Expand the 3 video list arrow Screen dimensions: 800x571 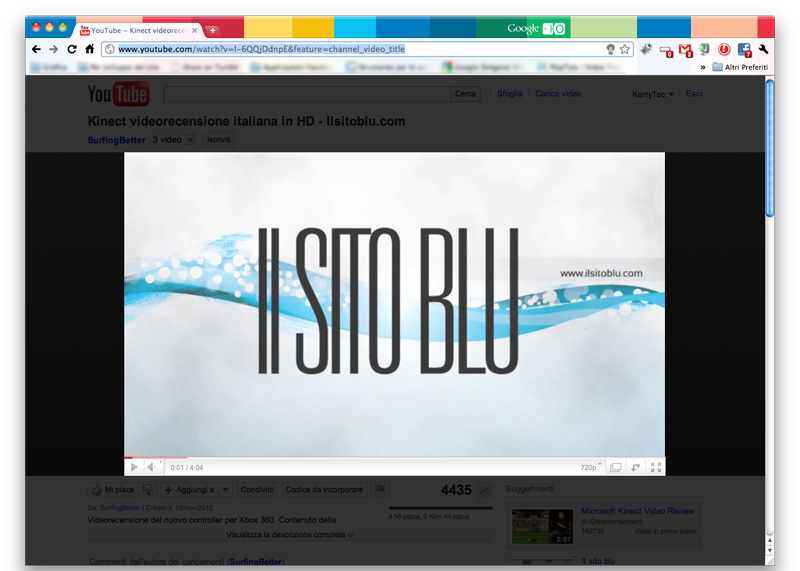point(190,139)
